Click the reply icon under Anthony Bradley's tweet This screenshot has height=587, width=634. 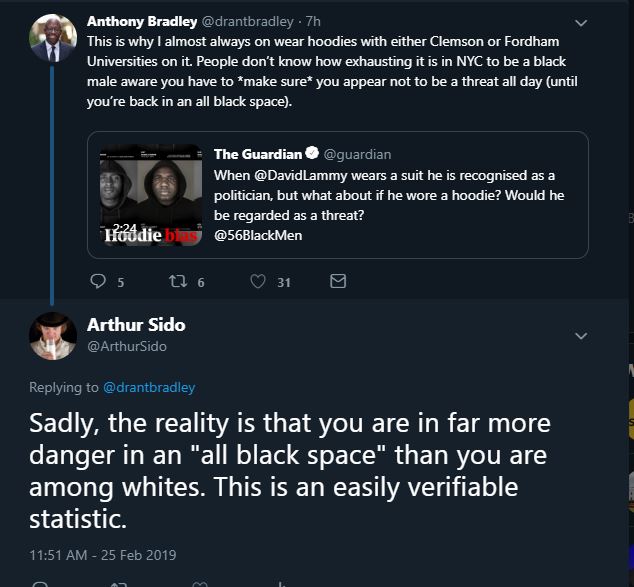98,281
